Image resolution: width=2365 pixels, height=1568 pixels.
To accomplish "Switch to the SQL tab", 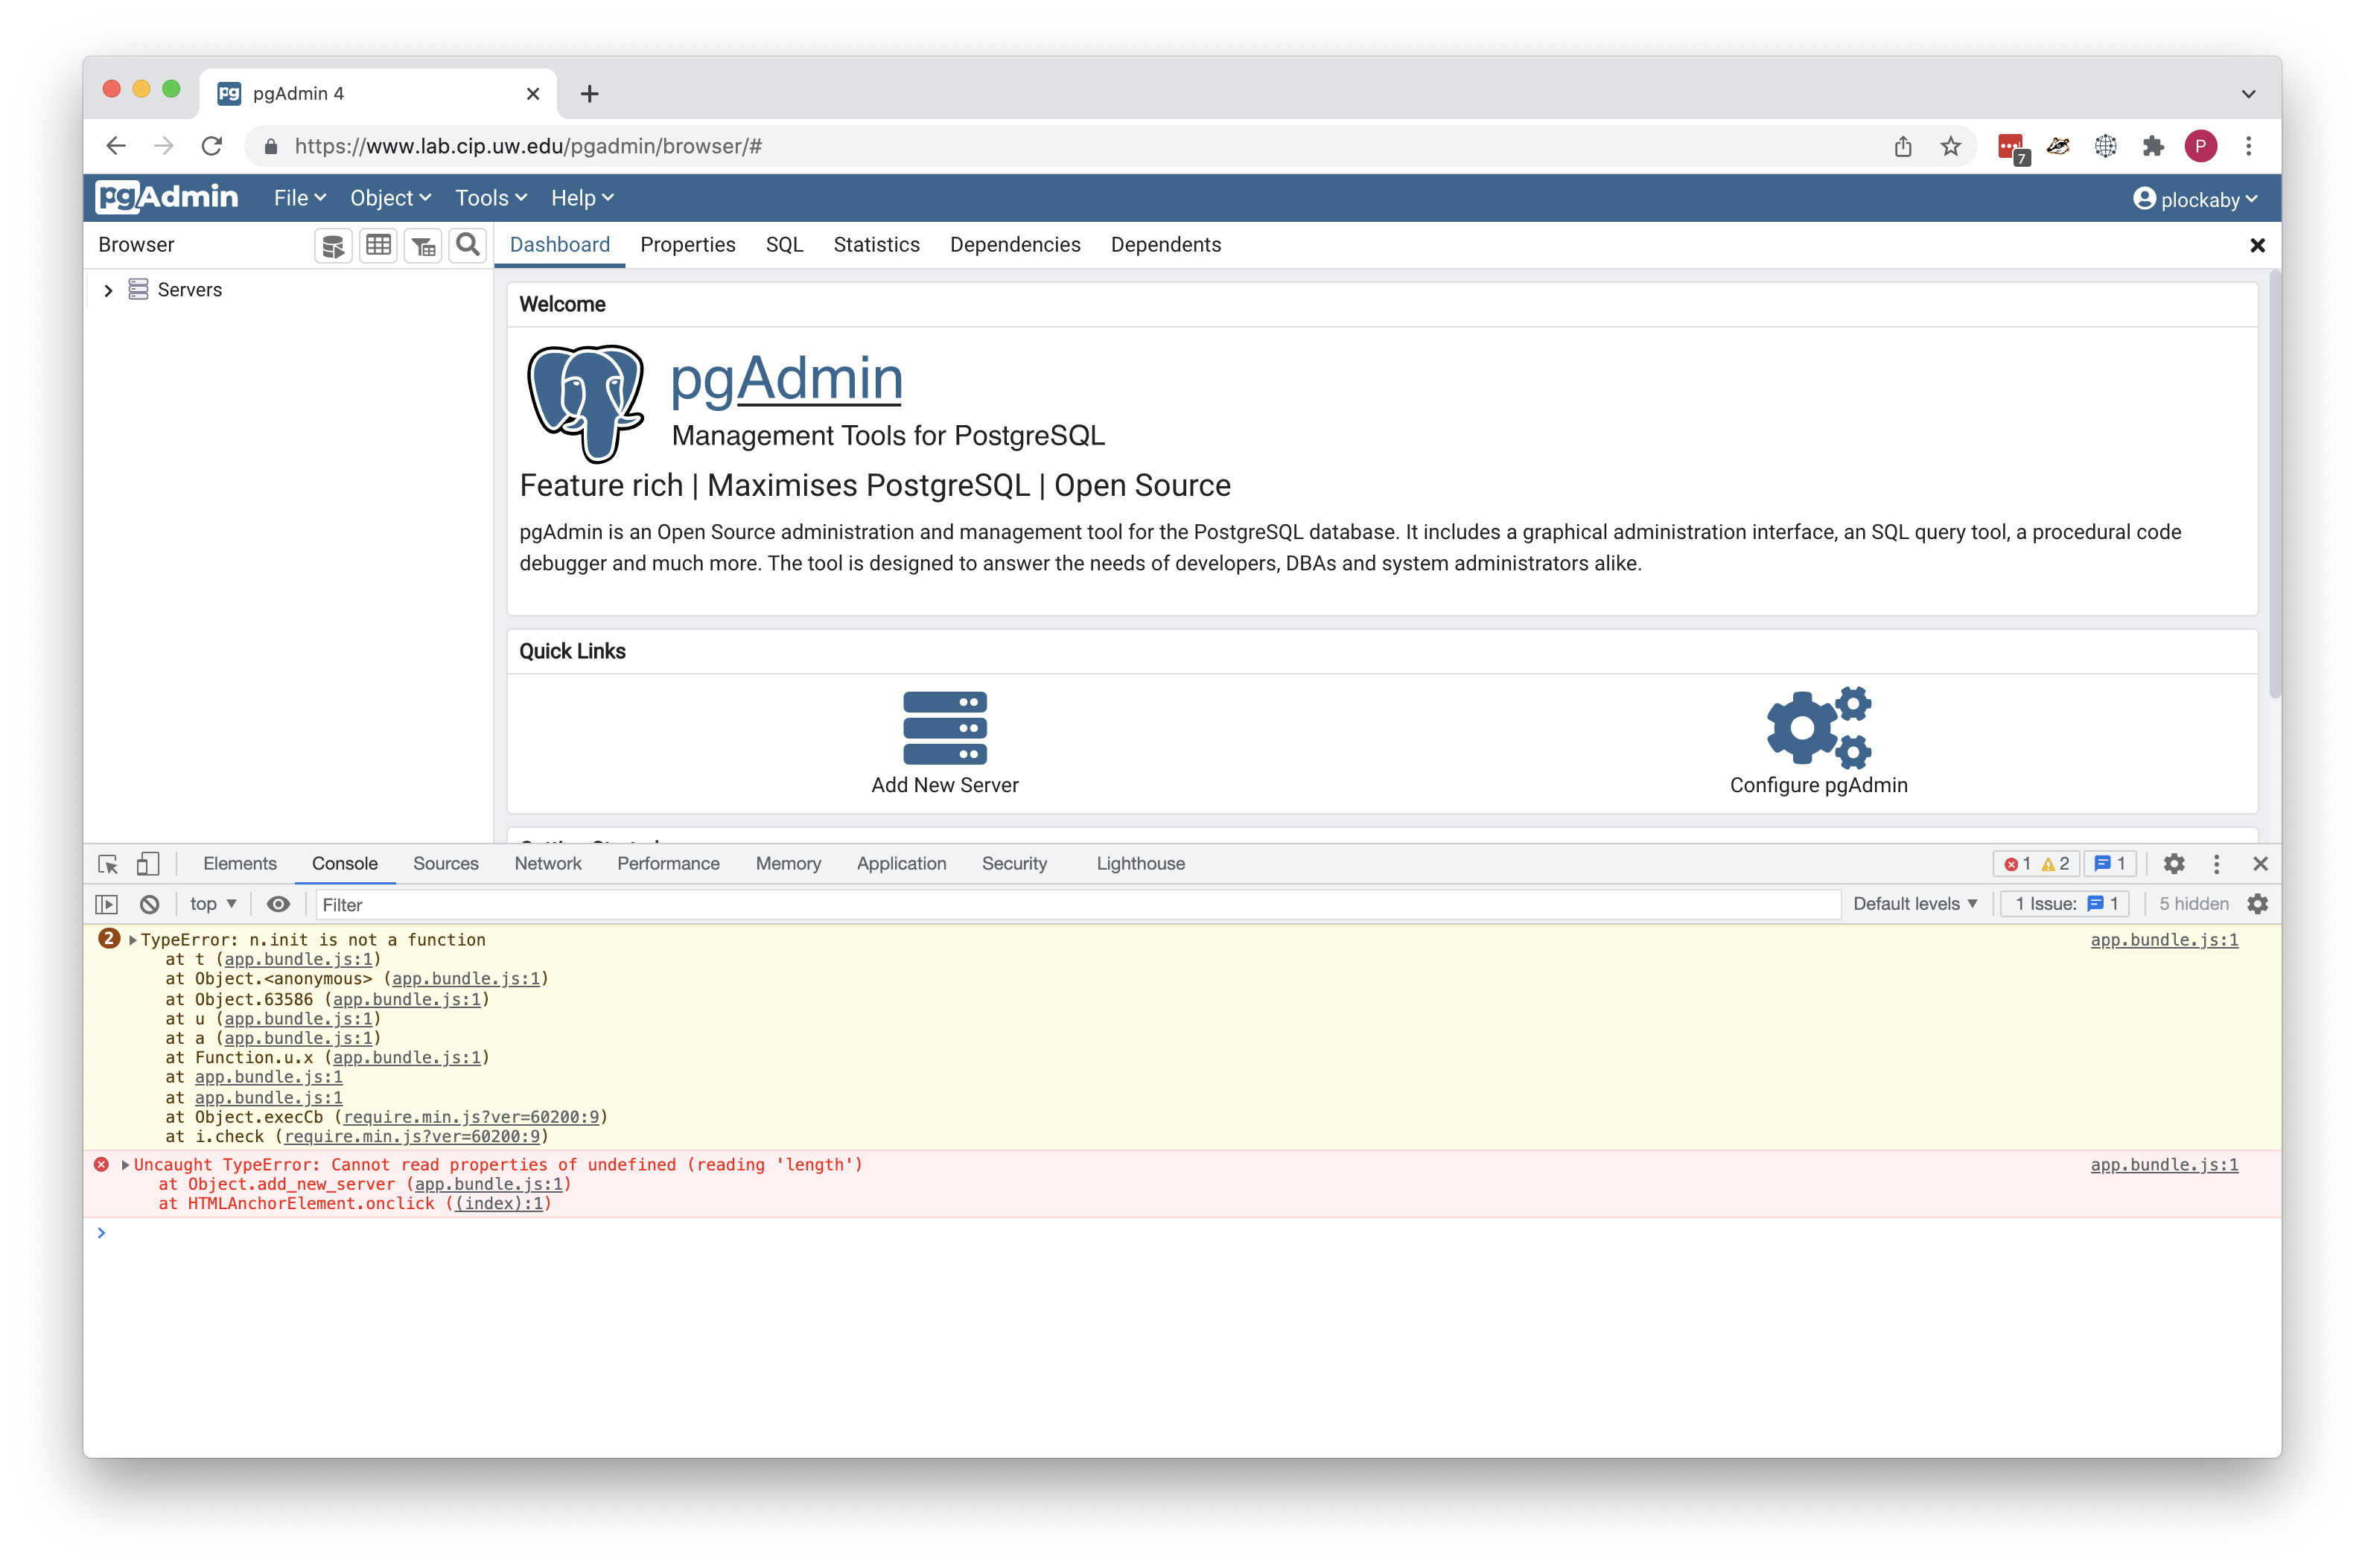I will click(784, 245).
